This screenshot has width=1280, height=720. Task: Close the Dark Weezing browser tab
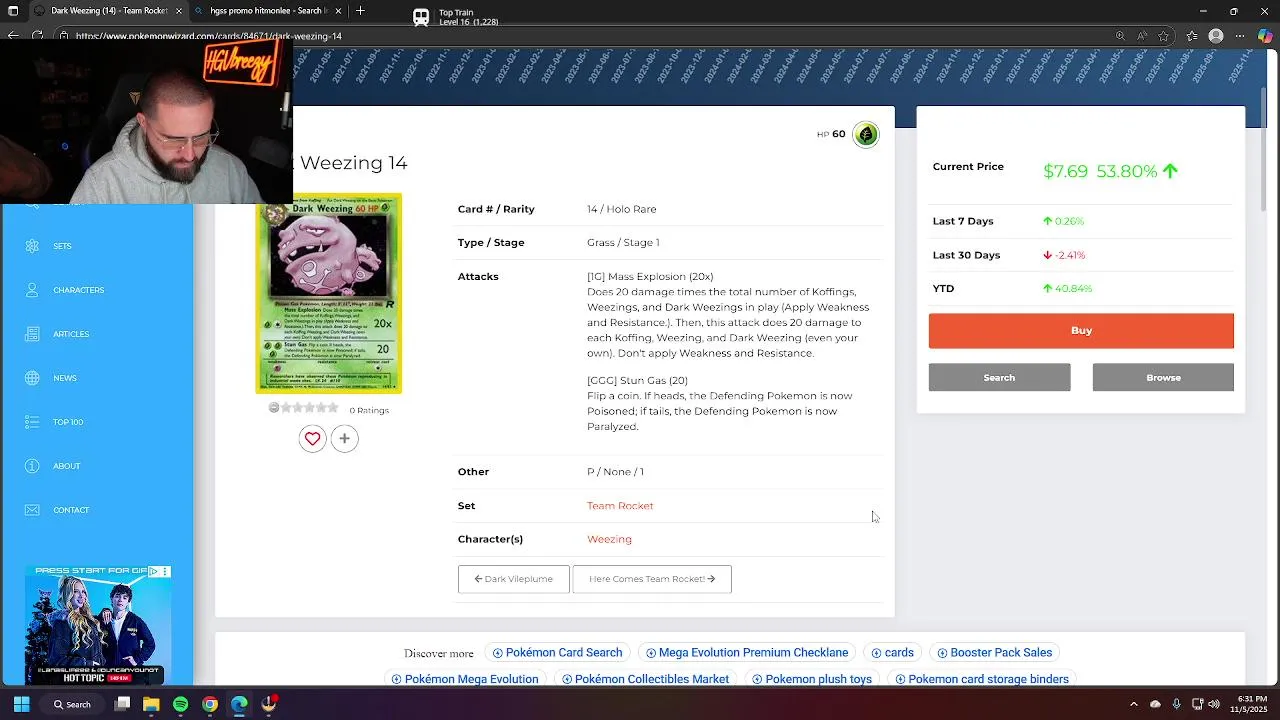coord(179,11)
